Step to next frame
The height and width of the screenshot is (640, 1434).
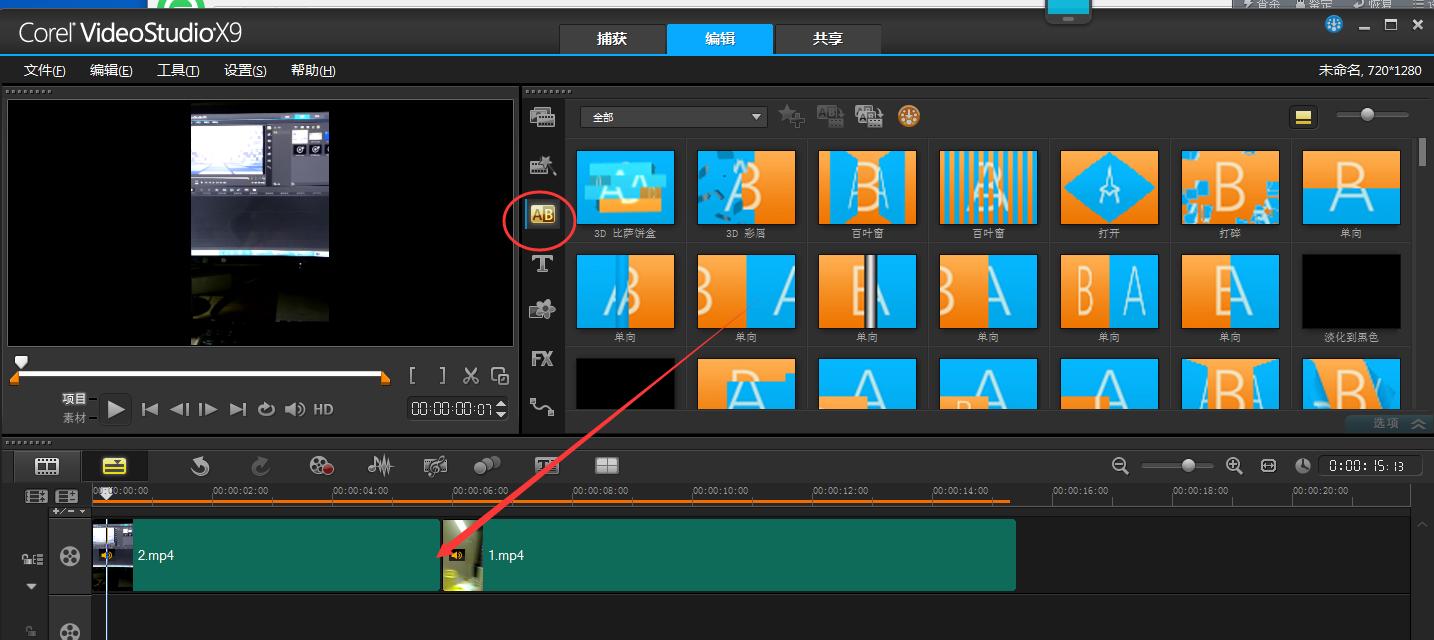[x=208, y=409]
